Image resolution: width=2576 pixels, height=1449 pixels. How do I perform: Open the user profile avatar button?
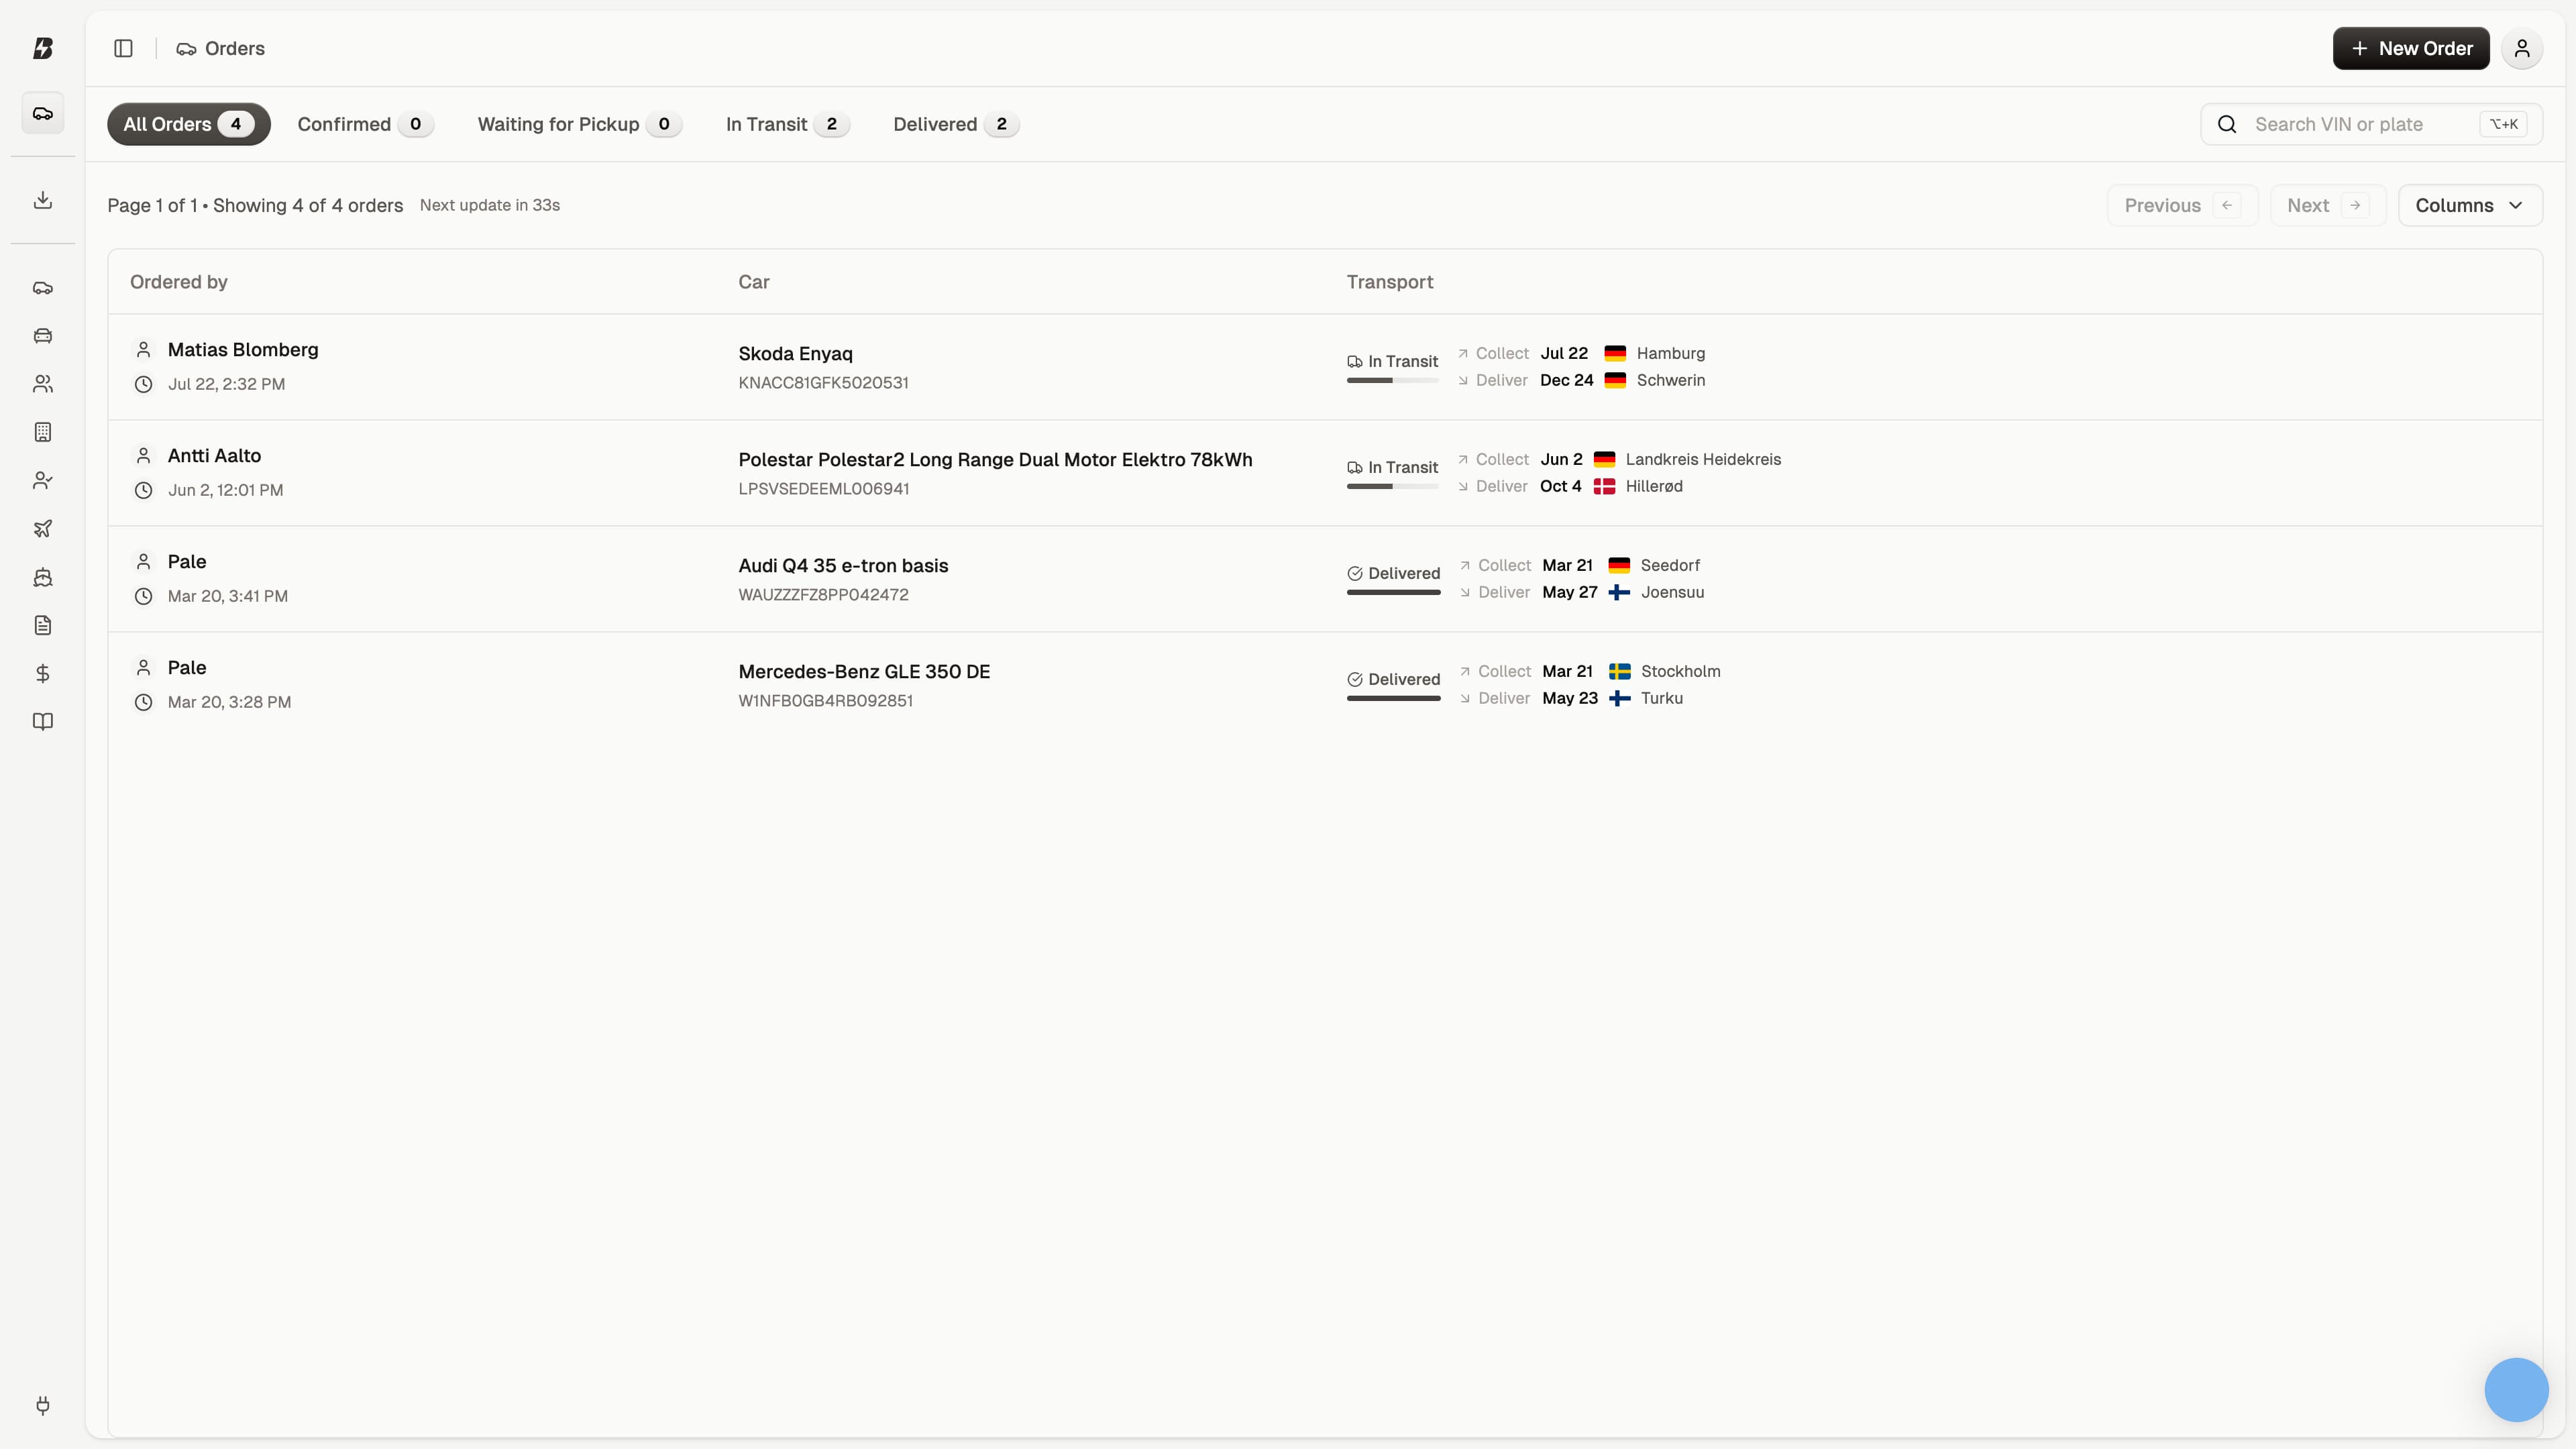[x=2521, y=48]
